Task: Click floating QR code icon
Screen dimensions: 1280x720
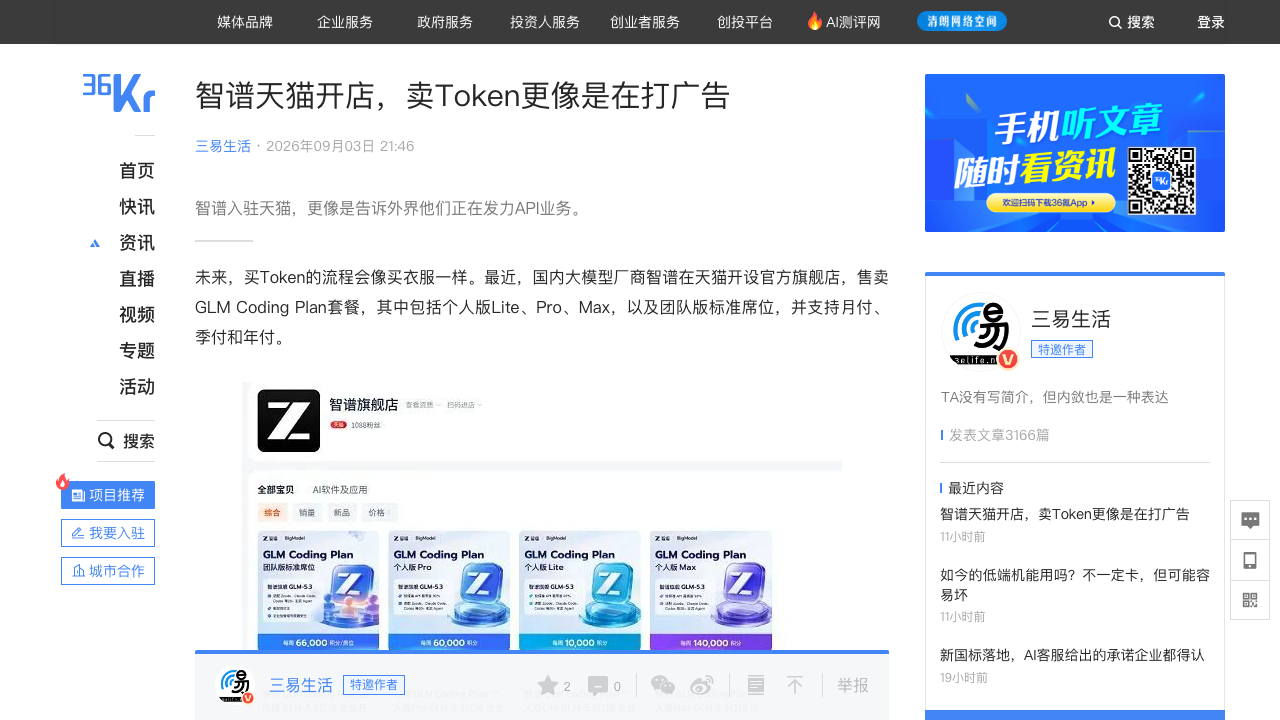Action: [x=1250, y=600]
